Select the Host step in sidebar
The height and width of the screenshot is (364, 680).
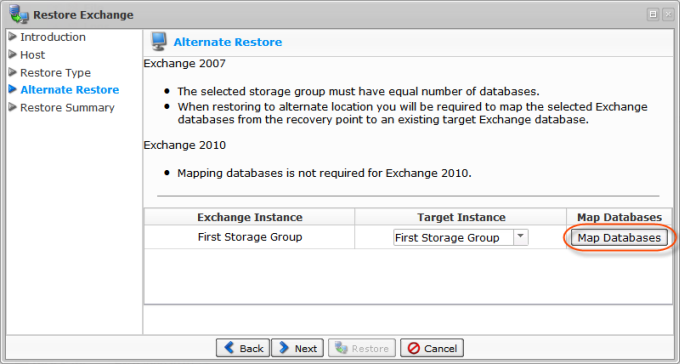[33, 55]
